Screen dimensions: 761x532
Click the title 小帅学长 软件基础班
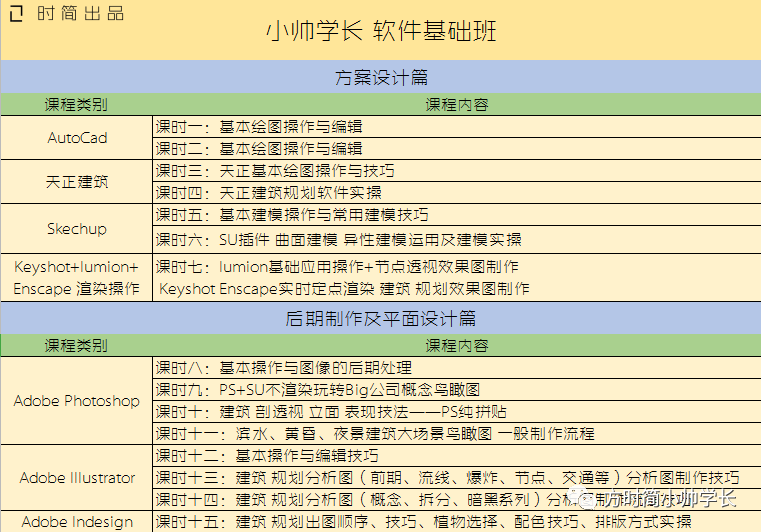tap(381, 31)
